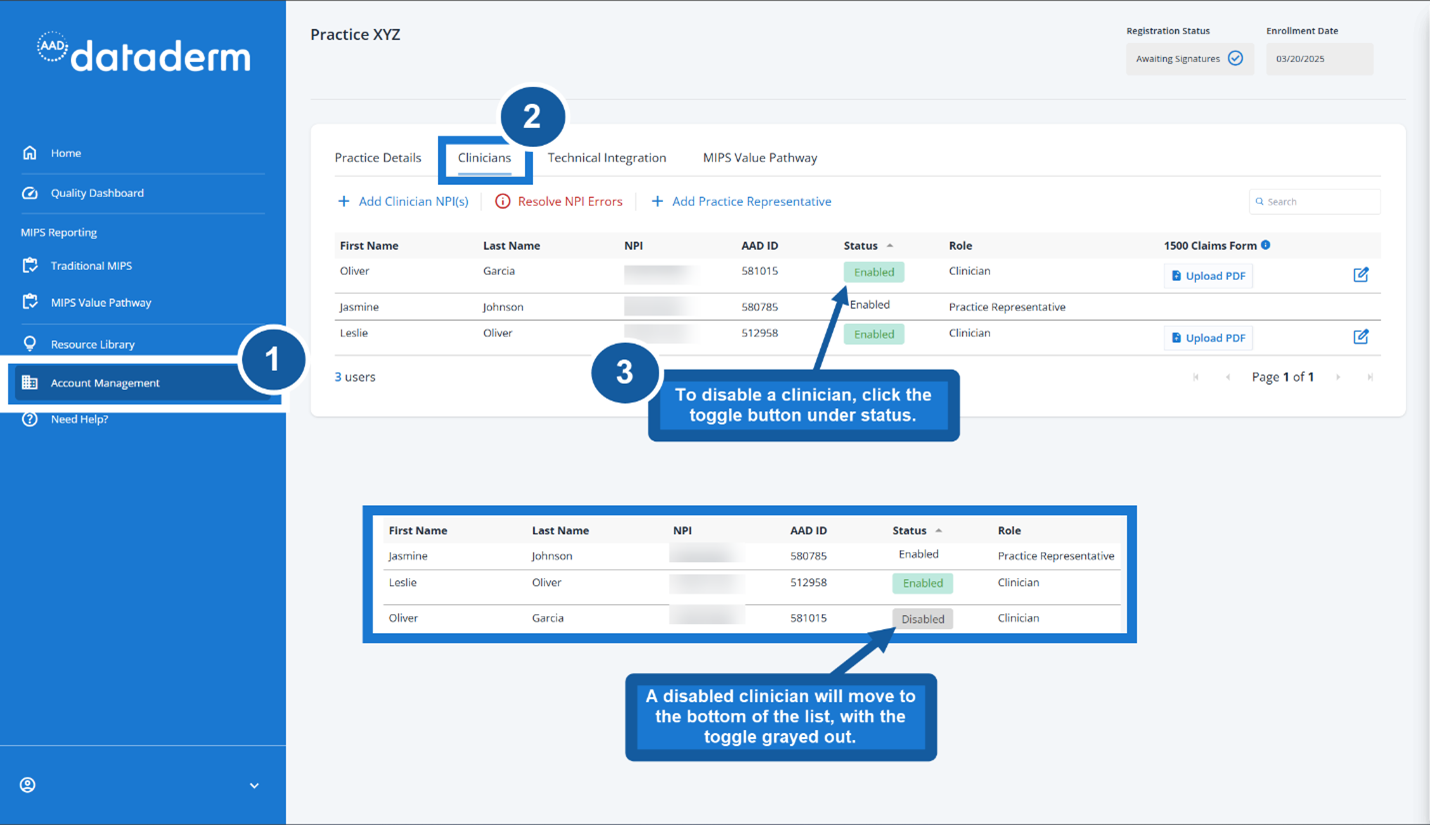Open Quality Dashboard via its gauge icon

[28, 194]
